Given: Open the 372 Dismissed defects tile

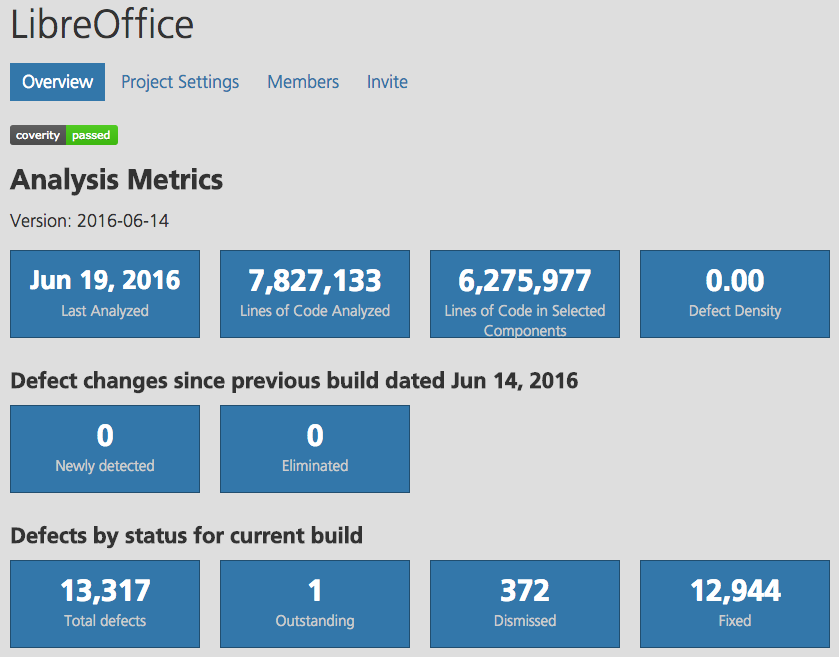Looking at the screenshot, I should (525, 604).
